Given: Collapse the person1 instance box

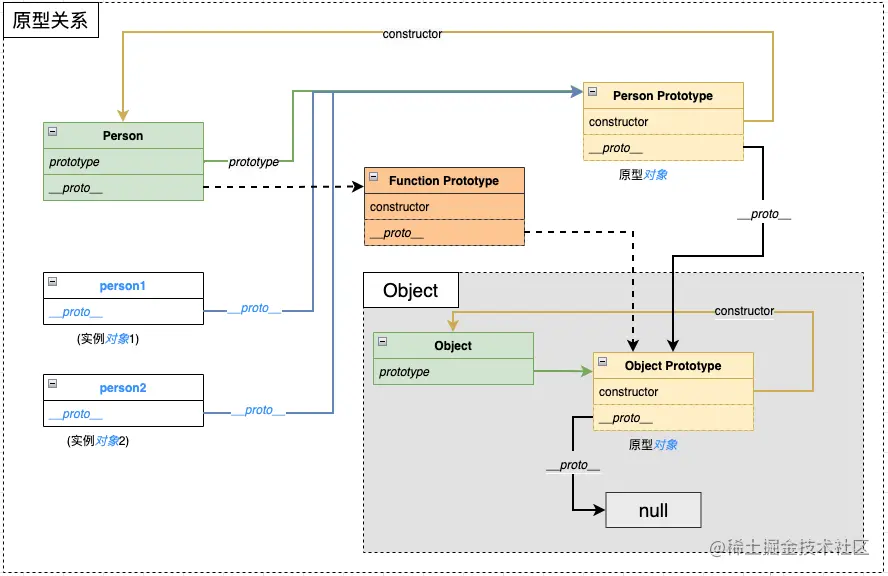Looking at the screenshot, I should (x=53, y=281).
